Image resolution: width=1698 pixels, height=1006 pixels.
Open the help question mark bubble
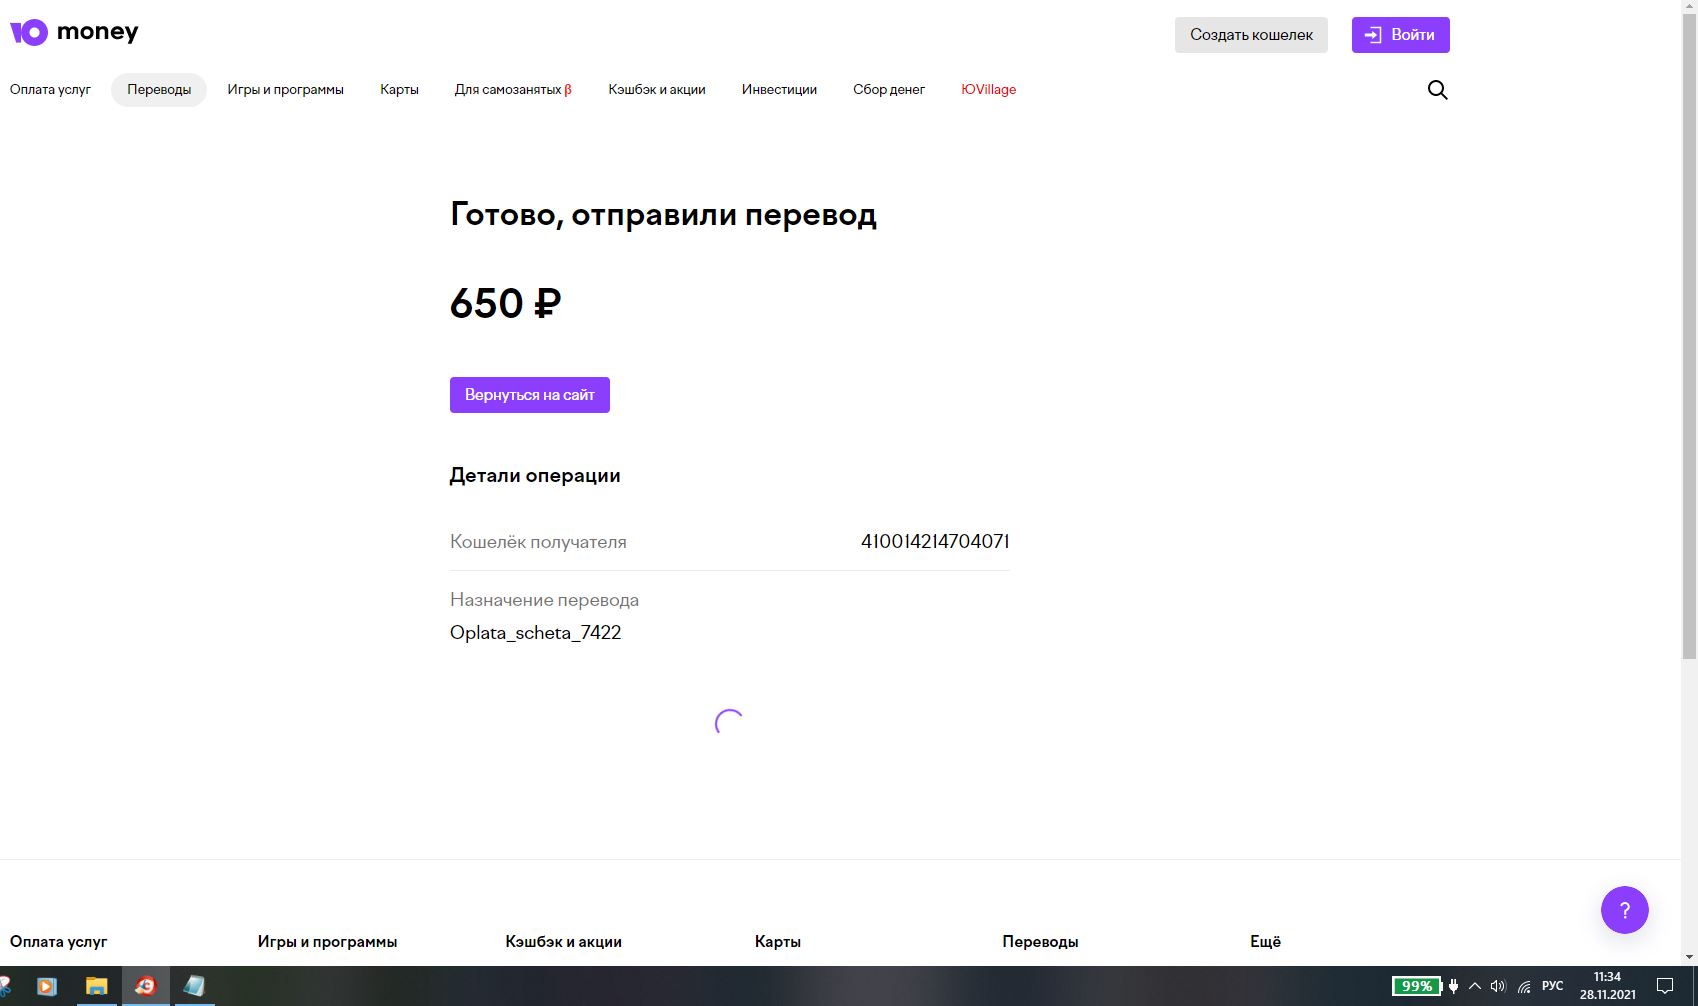[x=1624, y=910]
